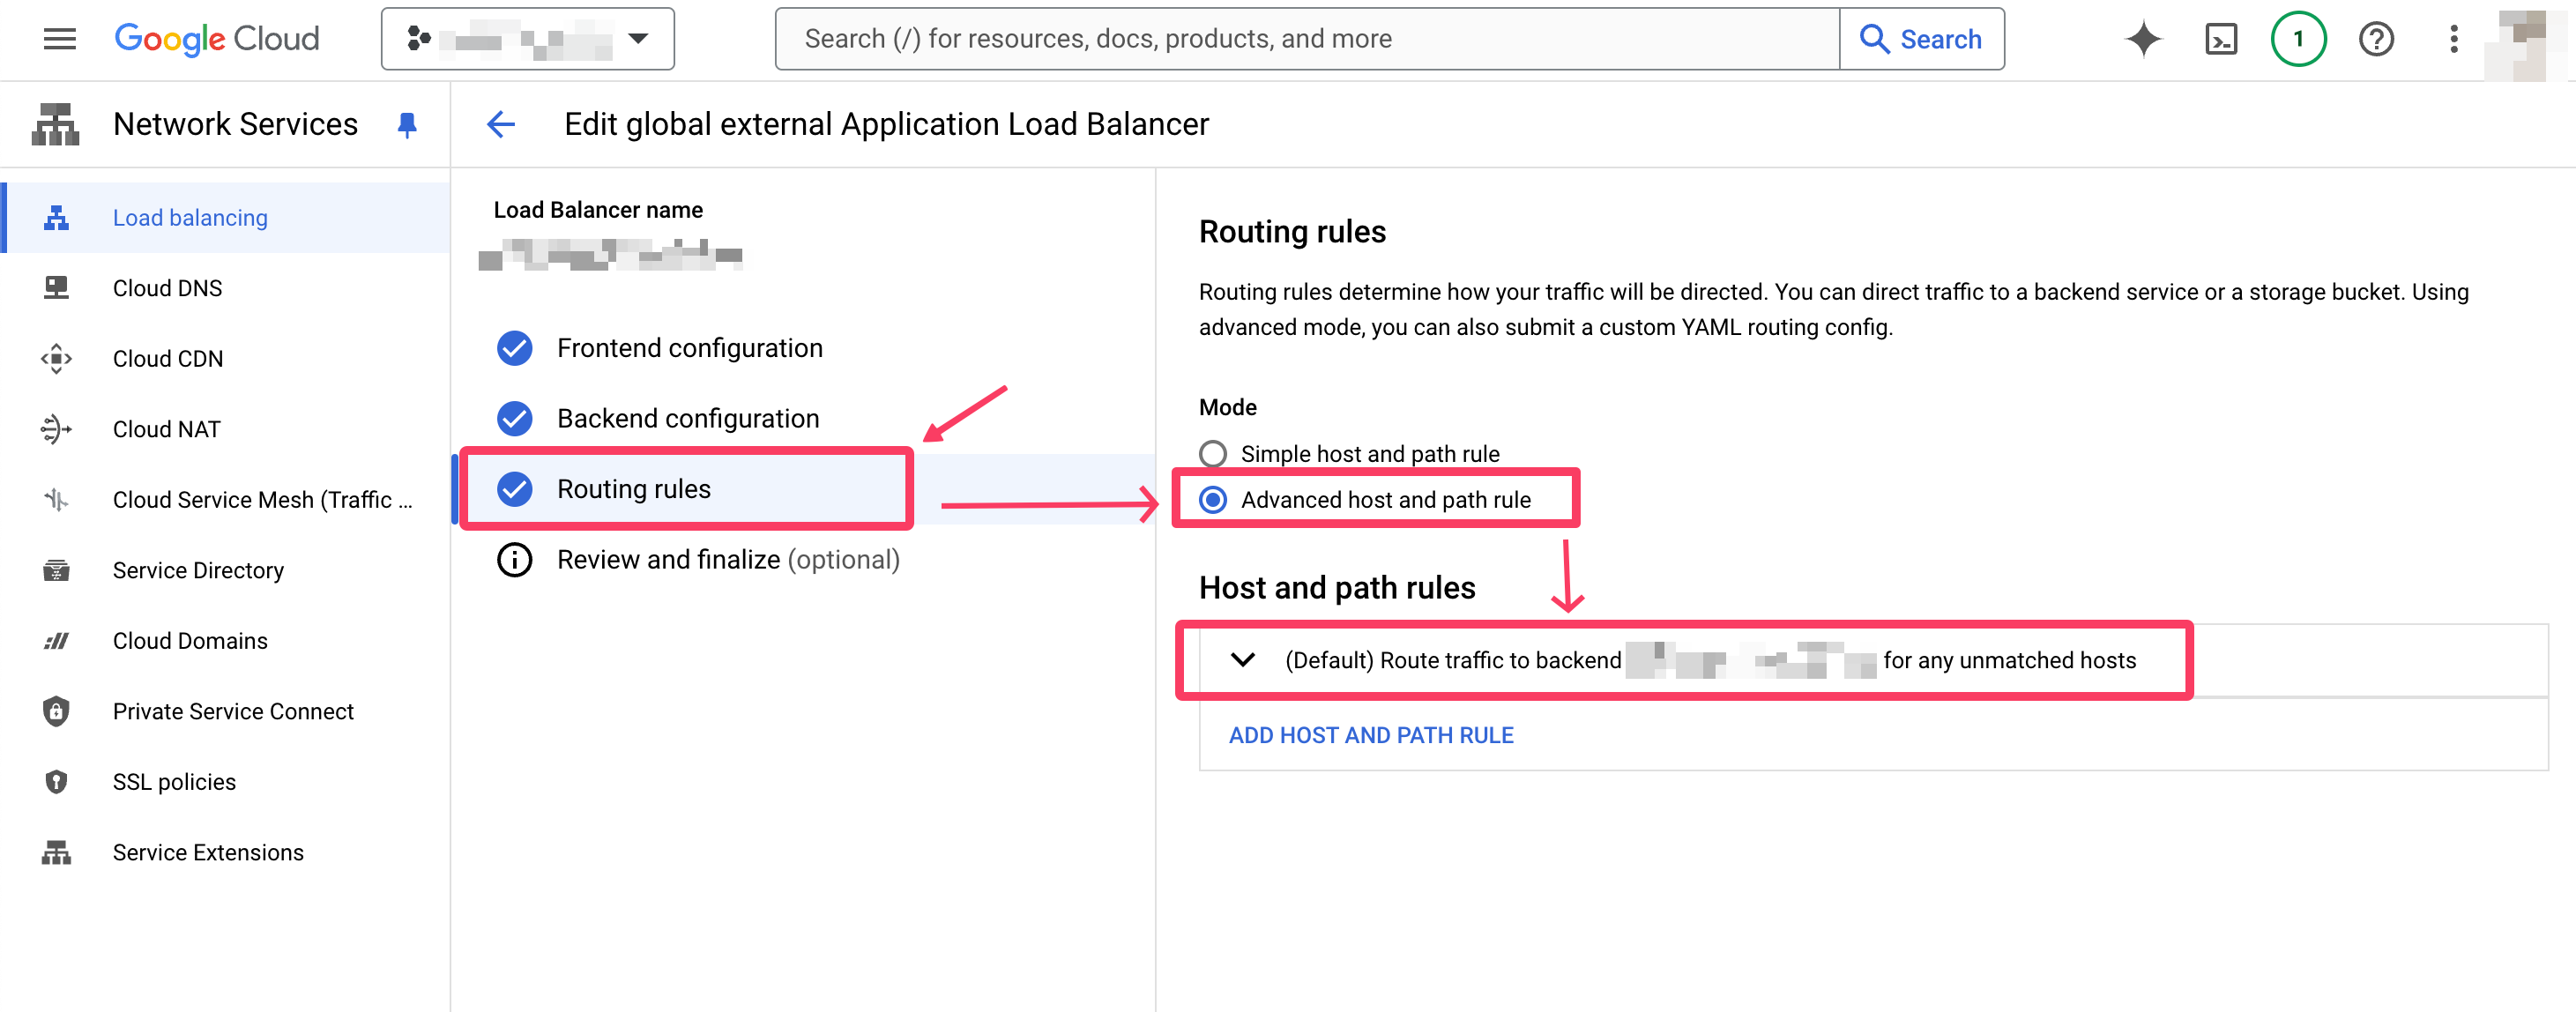The height and width of the screenshot is (1012, 2576).
Task: Go back using the left arrow
Action: tap(500, 124)
